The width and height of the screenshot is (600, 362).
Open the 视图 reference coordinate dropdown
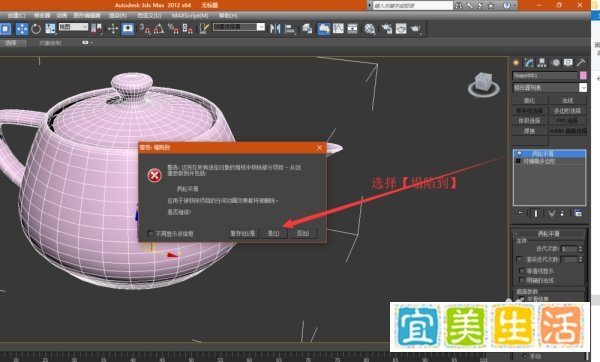(x=73, y=27)
